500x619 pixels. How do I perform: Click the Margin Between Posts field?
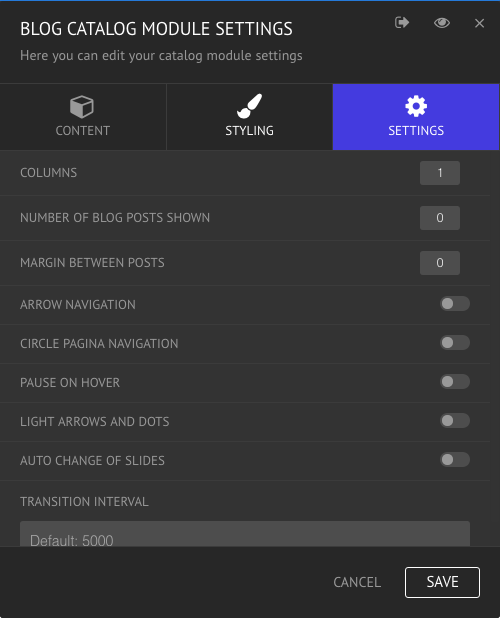coord(440,263)
